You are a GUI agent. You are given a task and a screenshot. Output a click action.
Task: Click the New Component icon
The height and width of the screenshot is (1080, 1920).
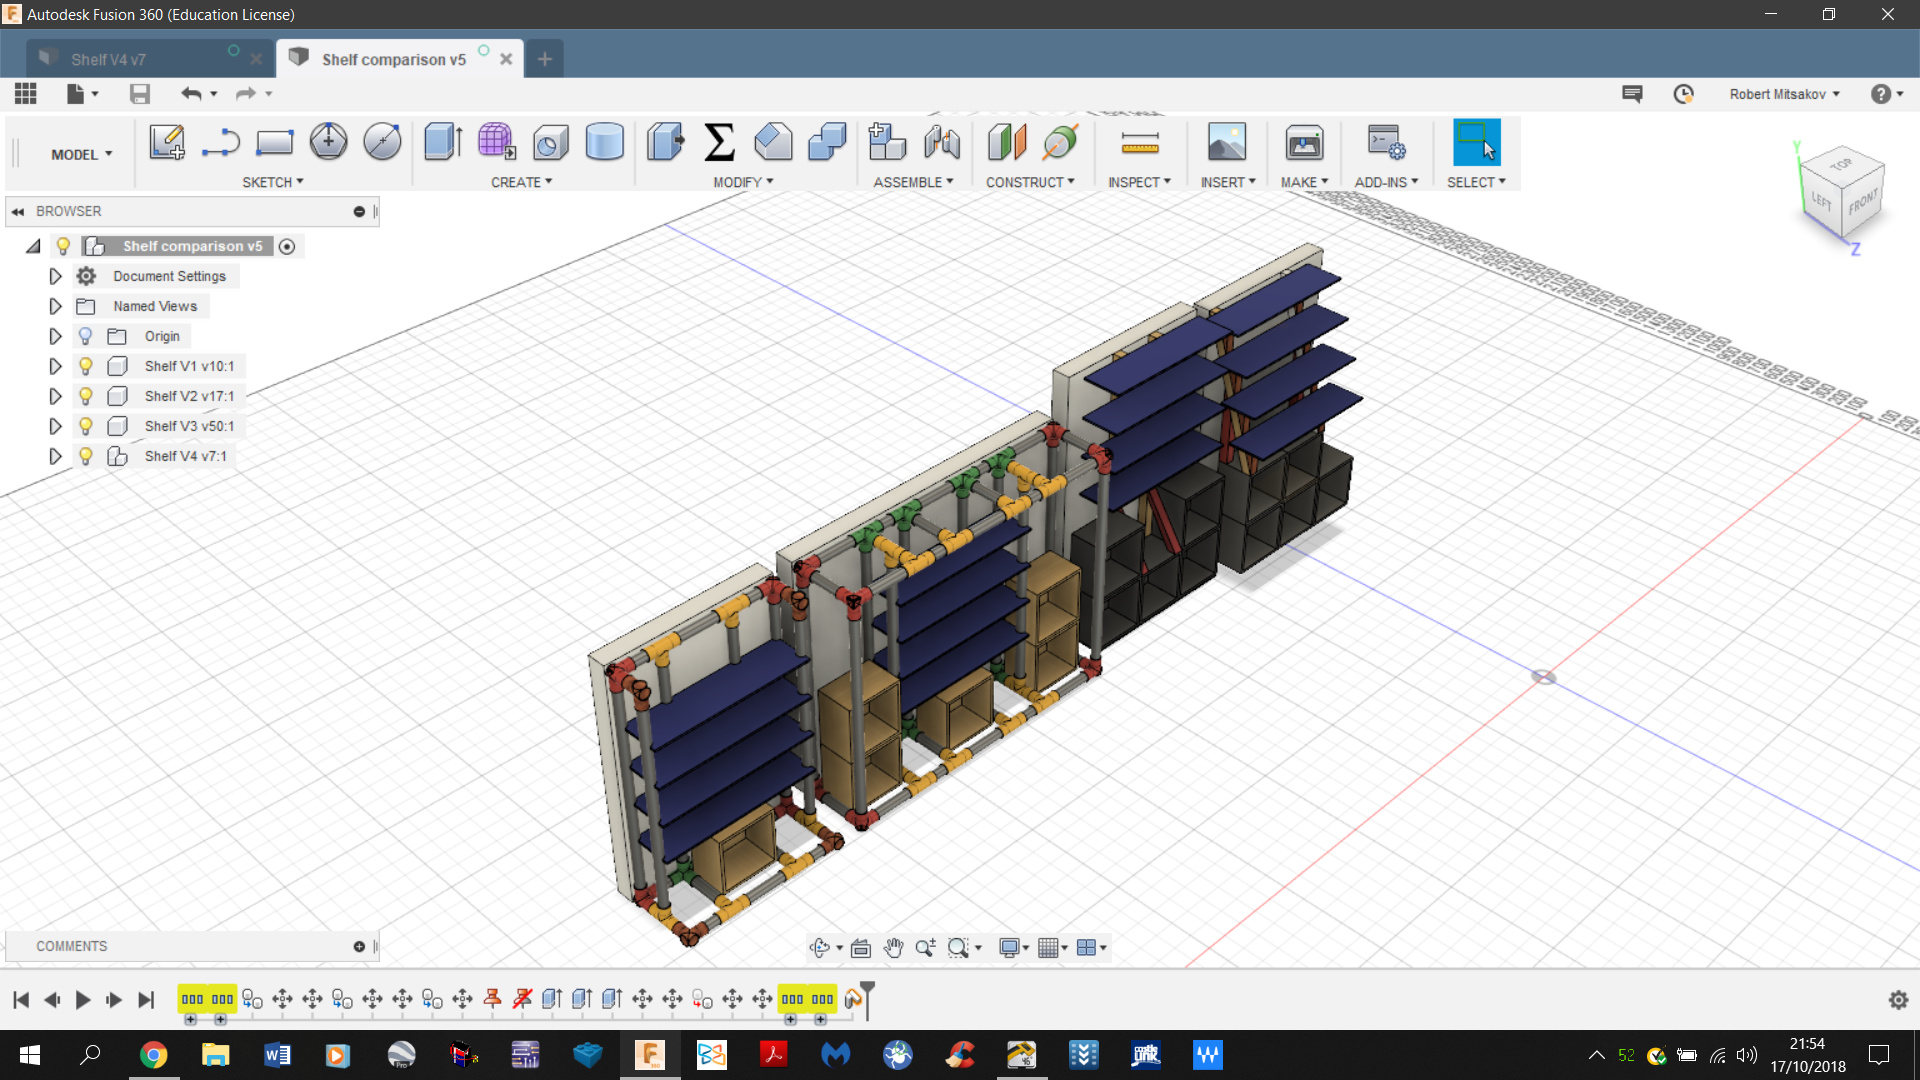887,142
